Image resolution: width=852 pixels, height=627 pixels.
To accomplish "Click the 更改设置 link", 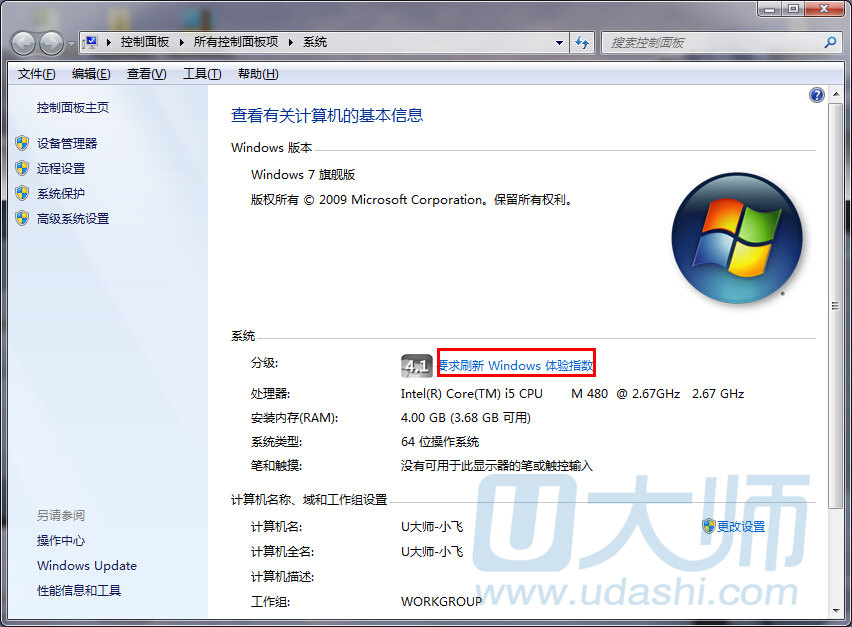I will click(740, 526).
